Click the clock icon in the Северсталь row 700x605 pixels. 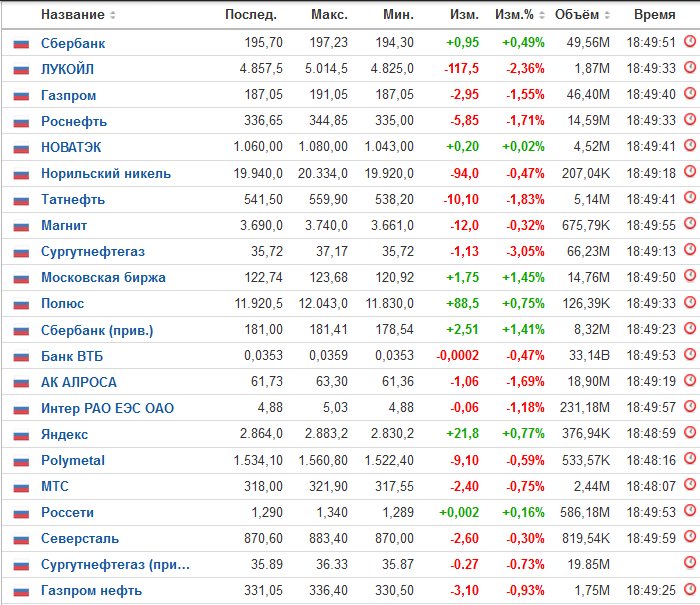(690, 536)
